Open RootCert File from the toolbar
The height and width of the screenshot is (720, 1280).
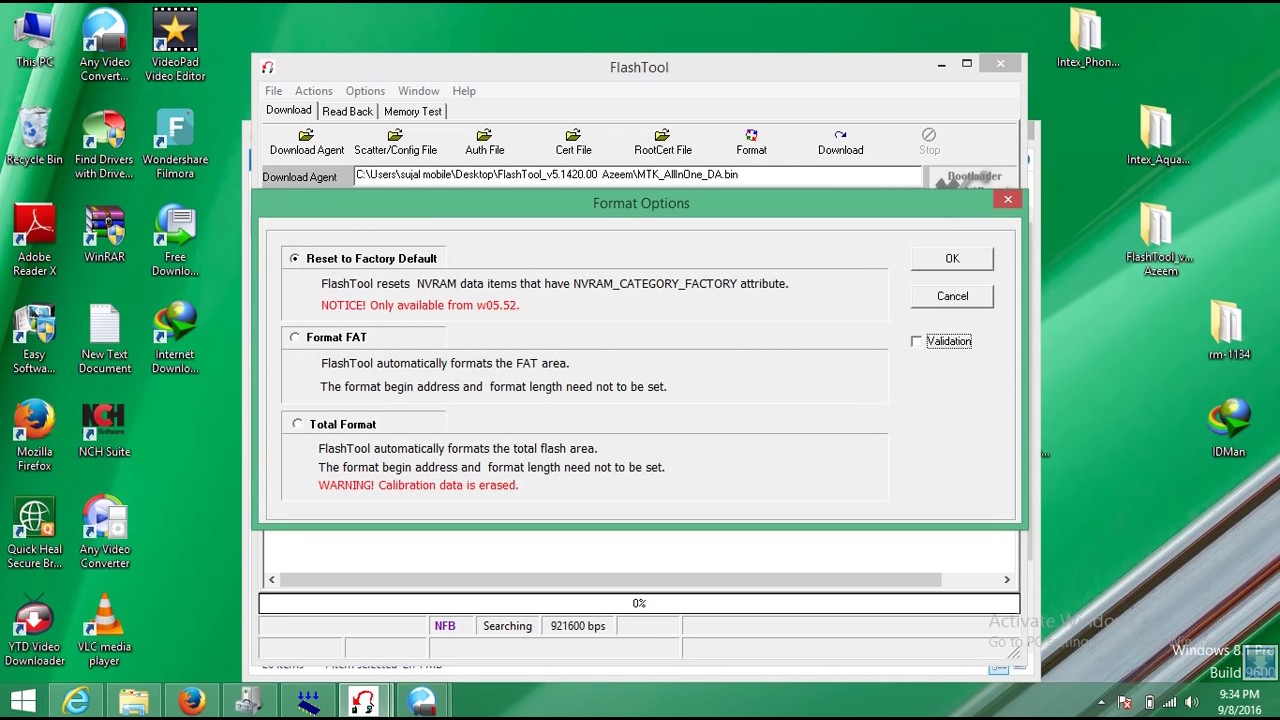662,142
